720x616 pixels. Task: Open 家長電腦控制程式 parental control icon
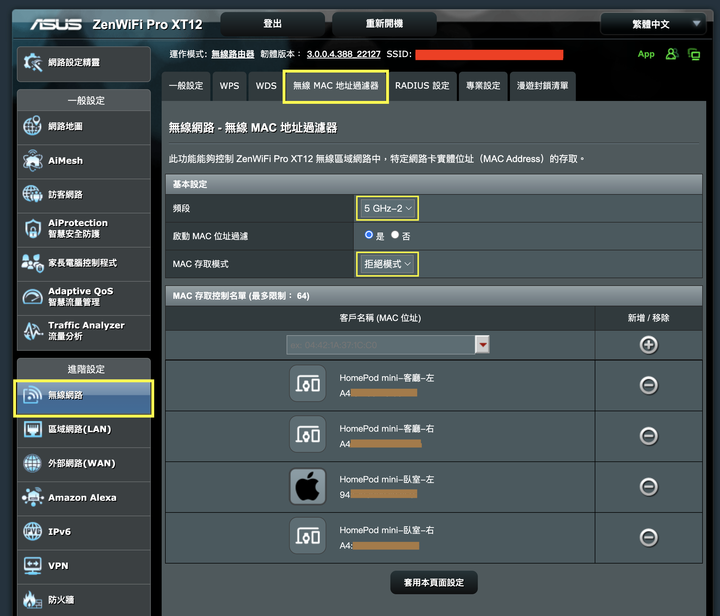tap(33, 263)
